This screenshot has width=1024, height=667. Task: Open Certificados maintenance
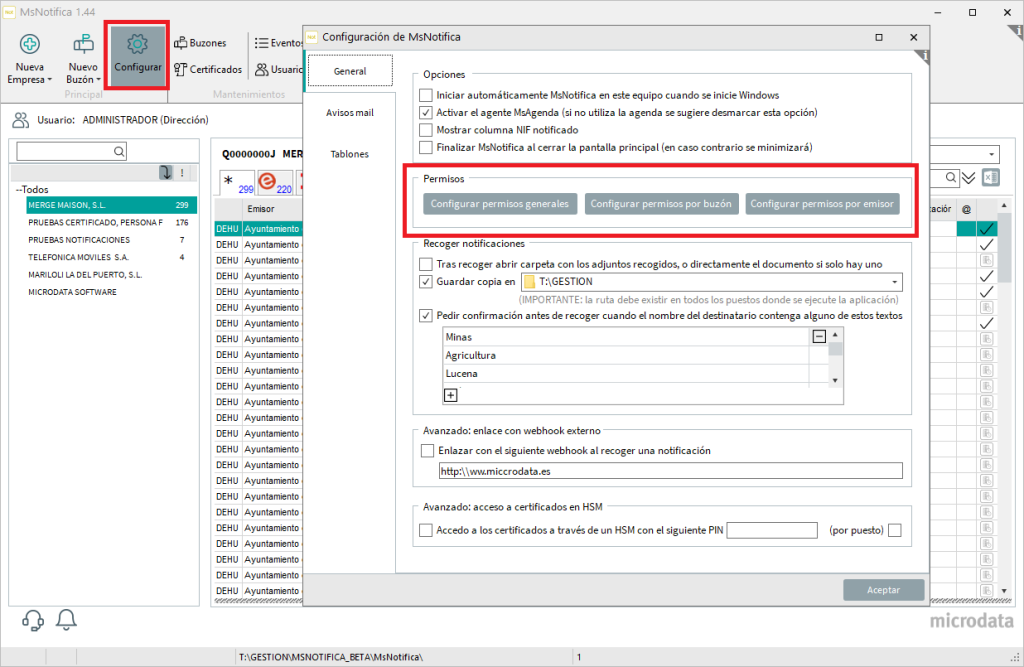(x=208, y=69)
